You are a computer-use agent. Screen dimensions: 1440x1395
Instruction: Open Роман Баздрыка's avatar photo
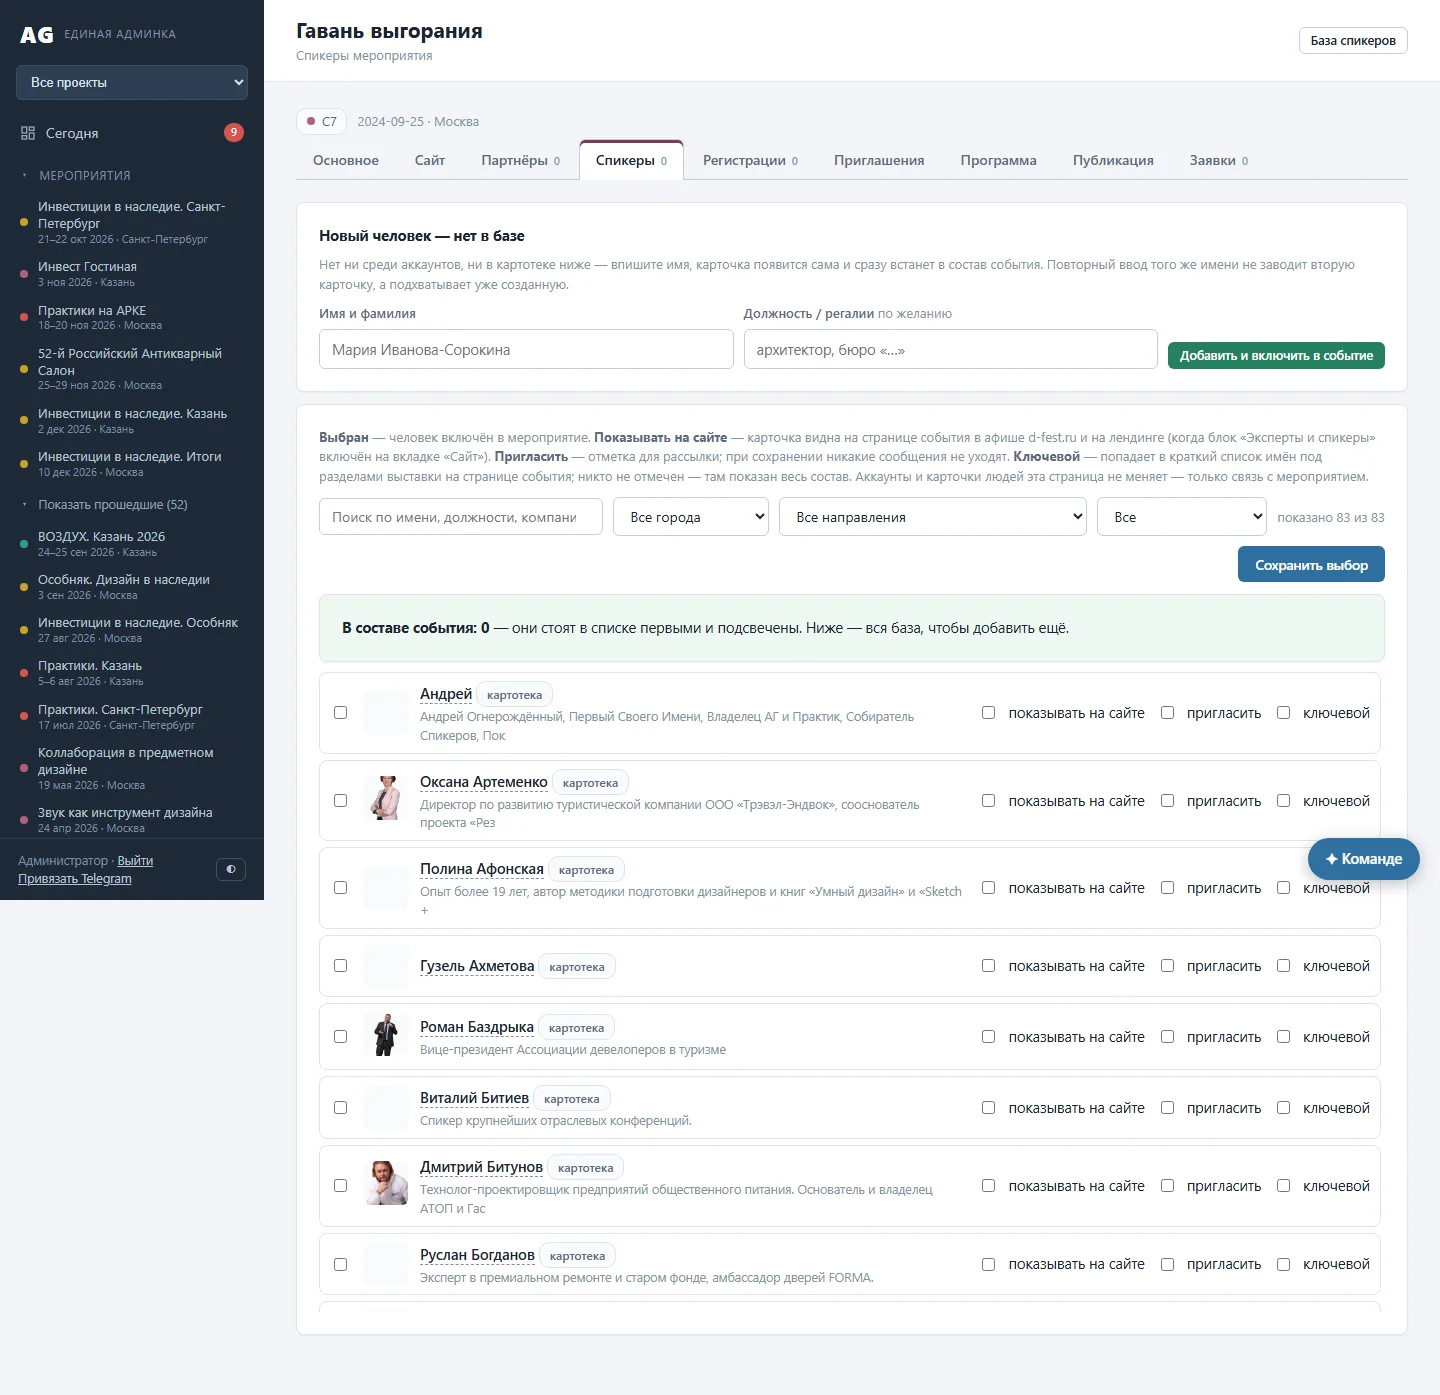[386, 1036]
